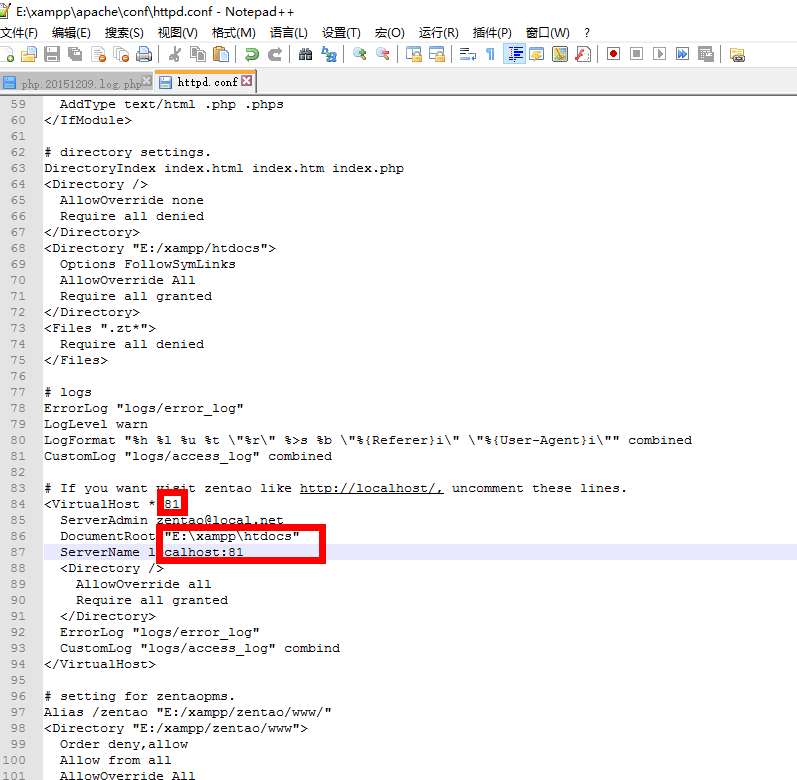Screen dimensions: 797x780
Task: Open the 运行(R) menu
Action: pyautogui.click(x=438, y=33)
